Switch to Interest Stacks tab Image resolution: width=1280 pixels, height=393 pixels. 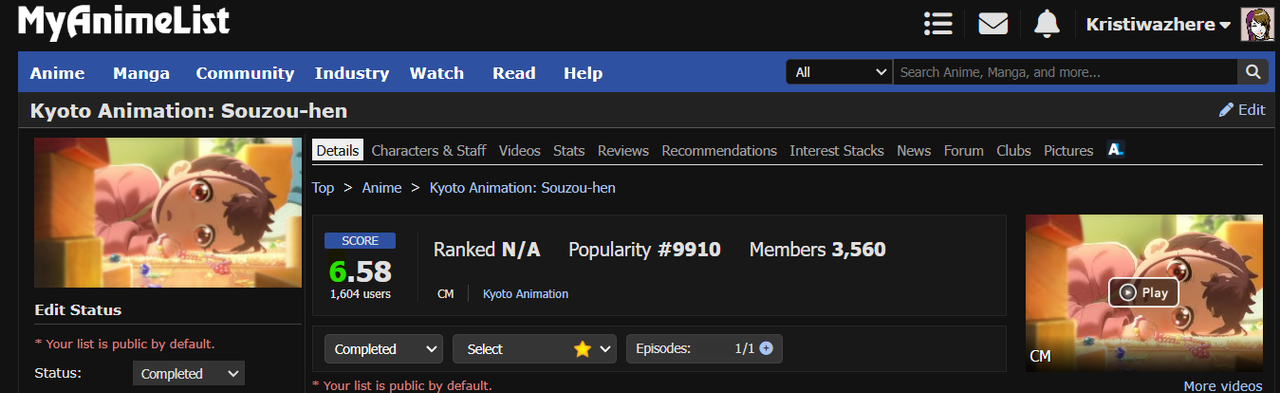(837, 150)
